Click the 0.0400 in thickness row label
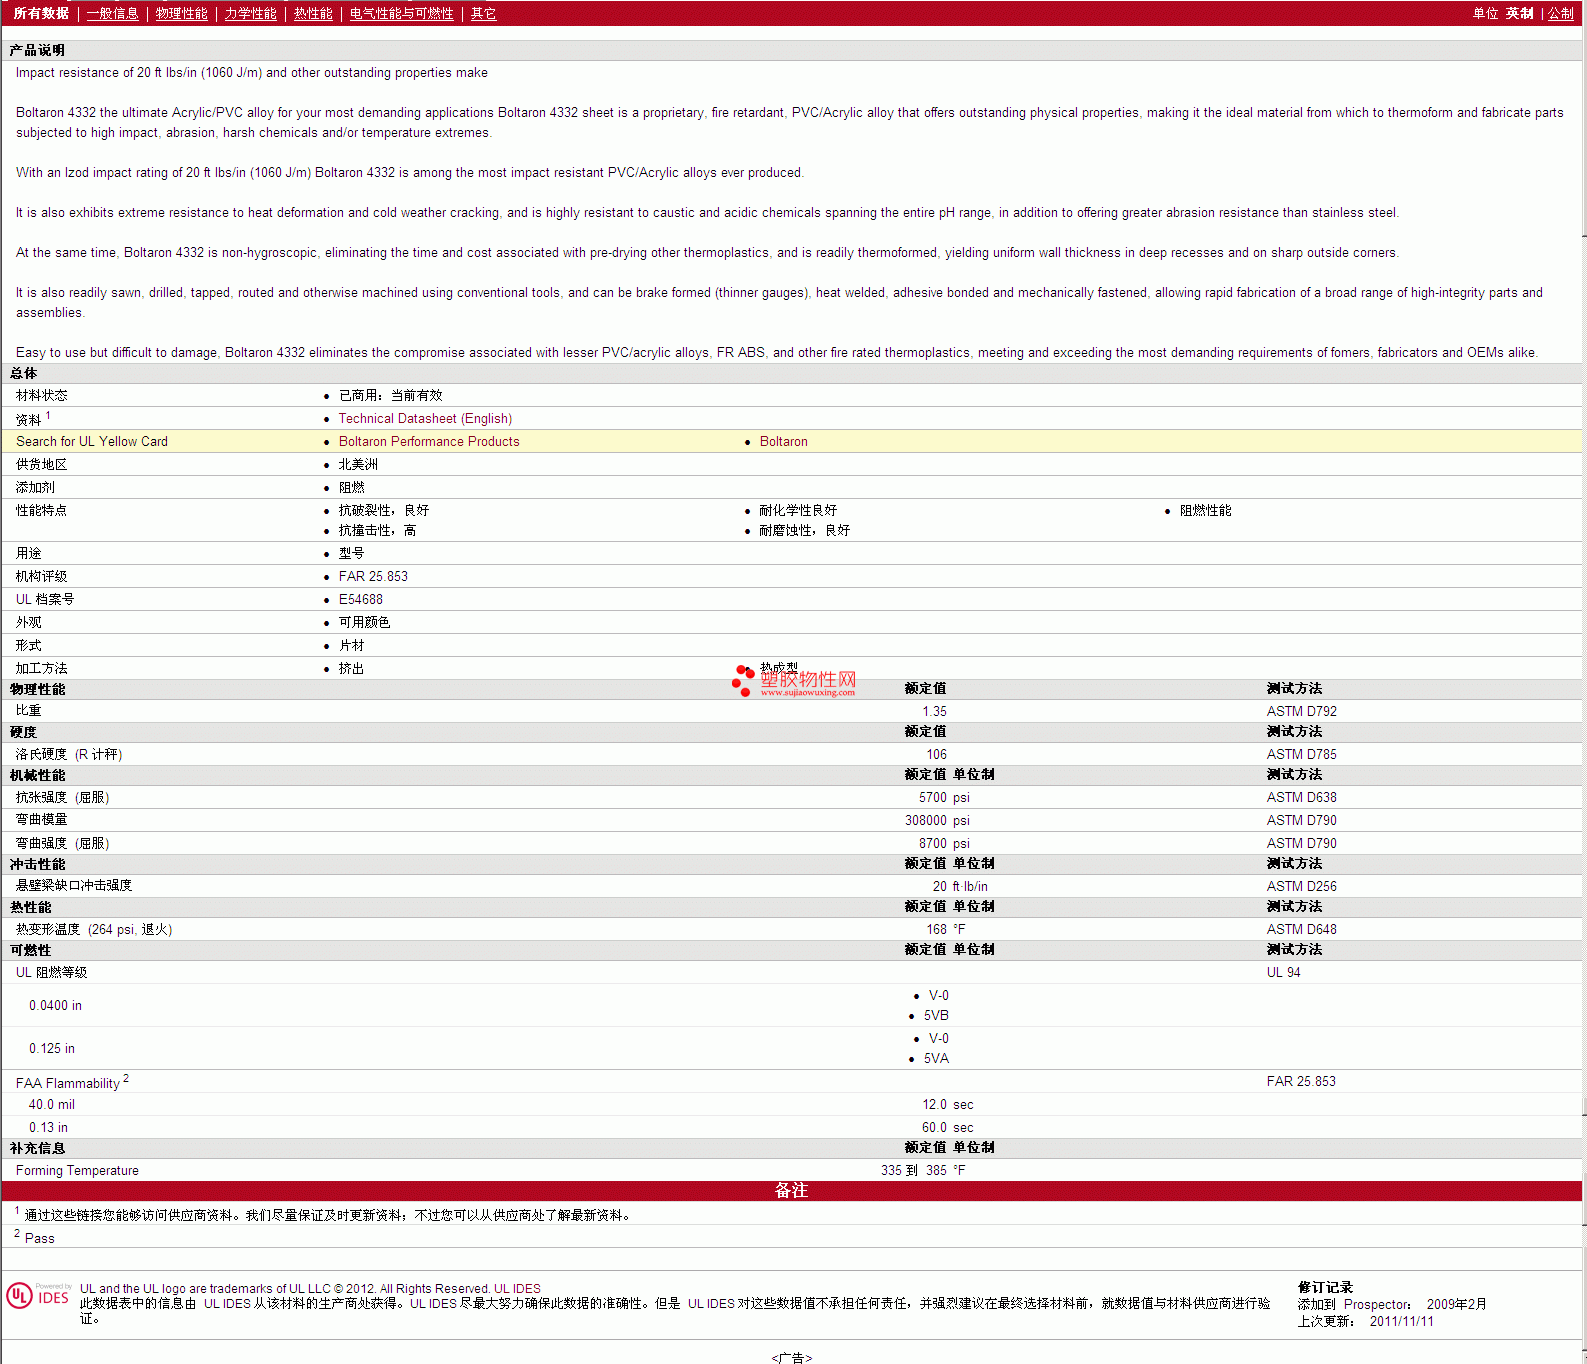The width and height of the screenshot is (1587, 1364). click(x=55, y=1005)
